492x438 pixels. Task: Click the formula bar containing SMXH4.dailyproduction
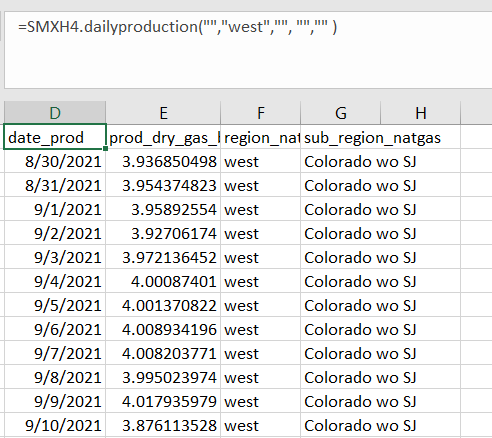tap(248, 50)
